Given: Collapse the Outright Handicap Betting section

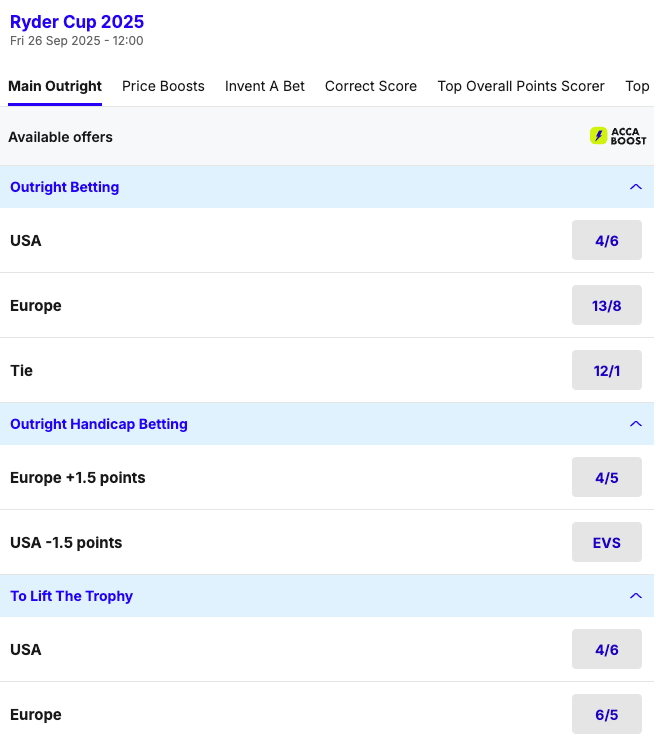Looking at the screenshot, I should pos(635,424).
